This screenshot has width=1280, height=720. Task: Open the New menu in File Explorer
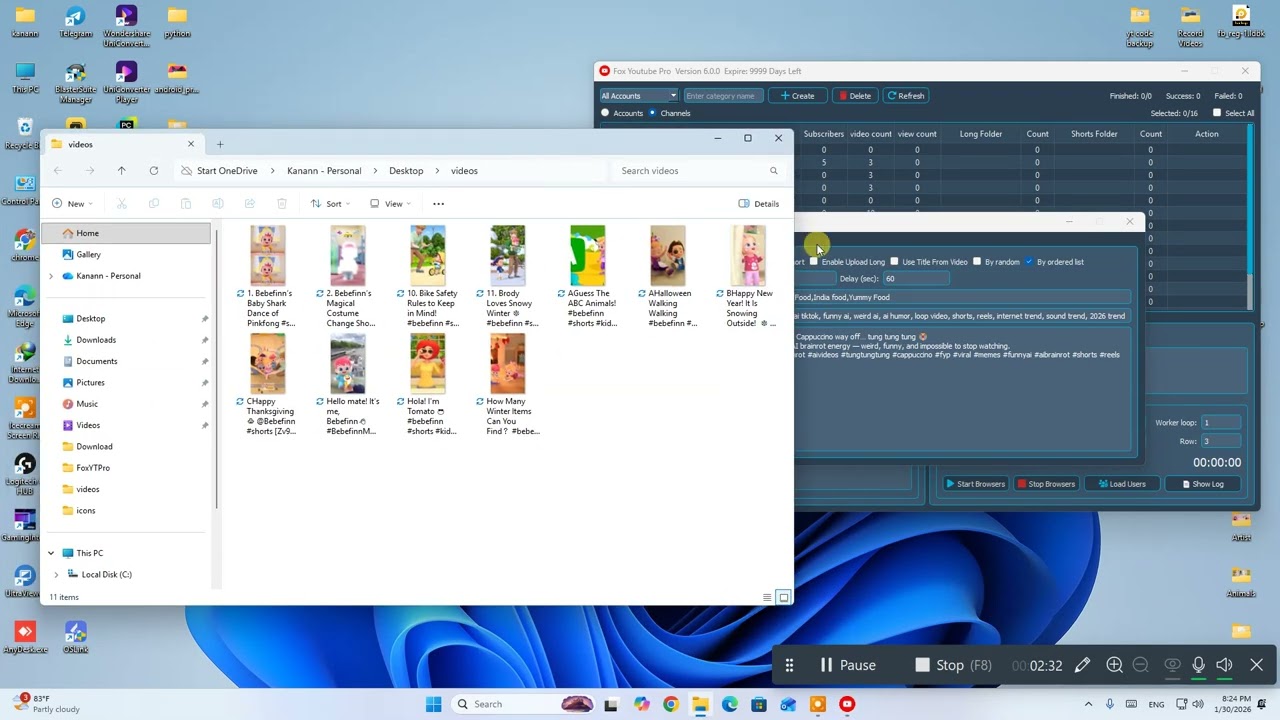point(70,204)
